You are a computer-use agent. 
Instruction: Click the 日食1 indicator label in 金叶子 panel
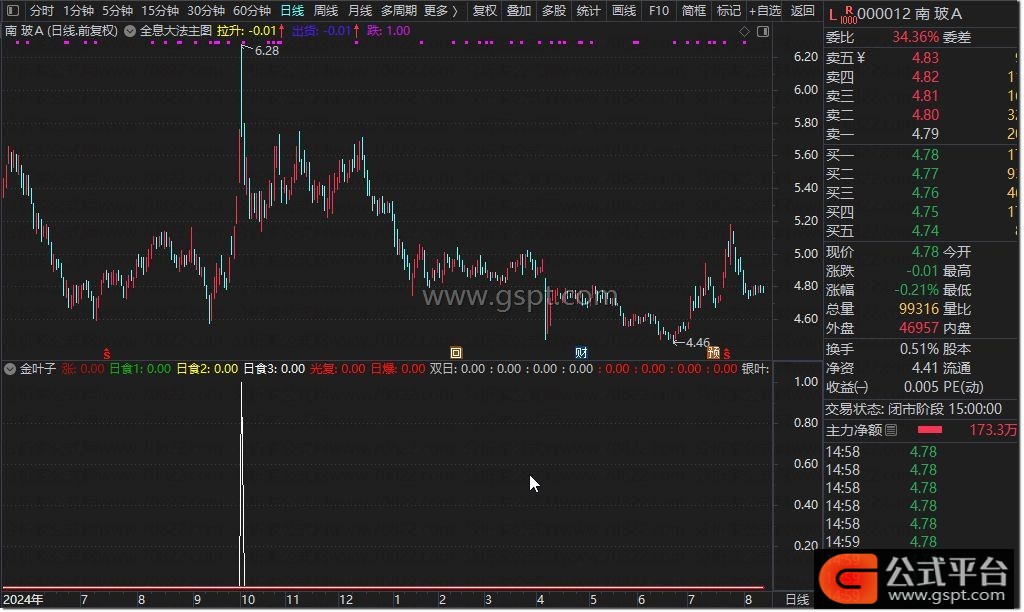[140, 369]
